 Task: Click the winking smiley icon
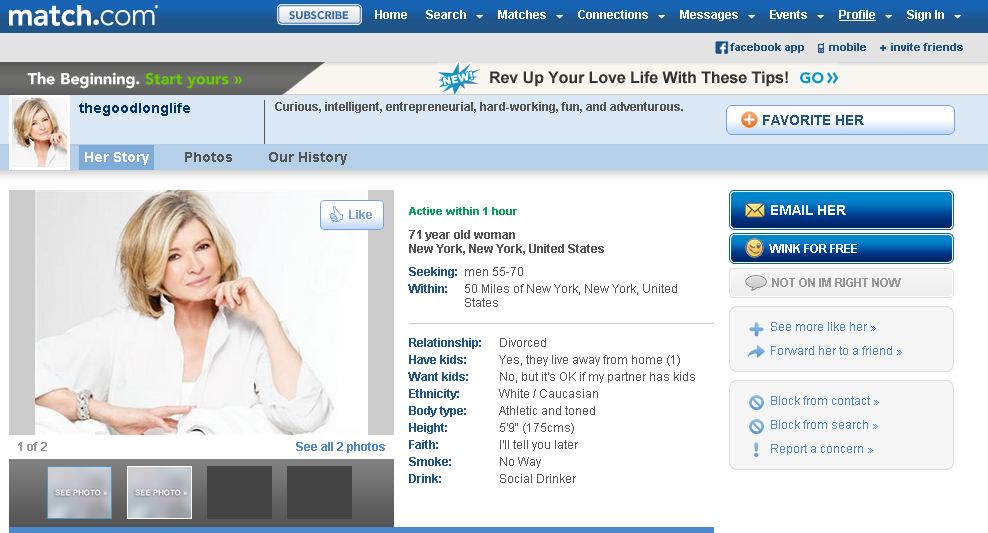tap(754, 248)
